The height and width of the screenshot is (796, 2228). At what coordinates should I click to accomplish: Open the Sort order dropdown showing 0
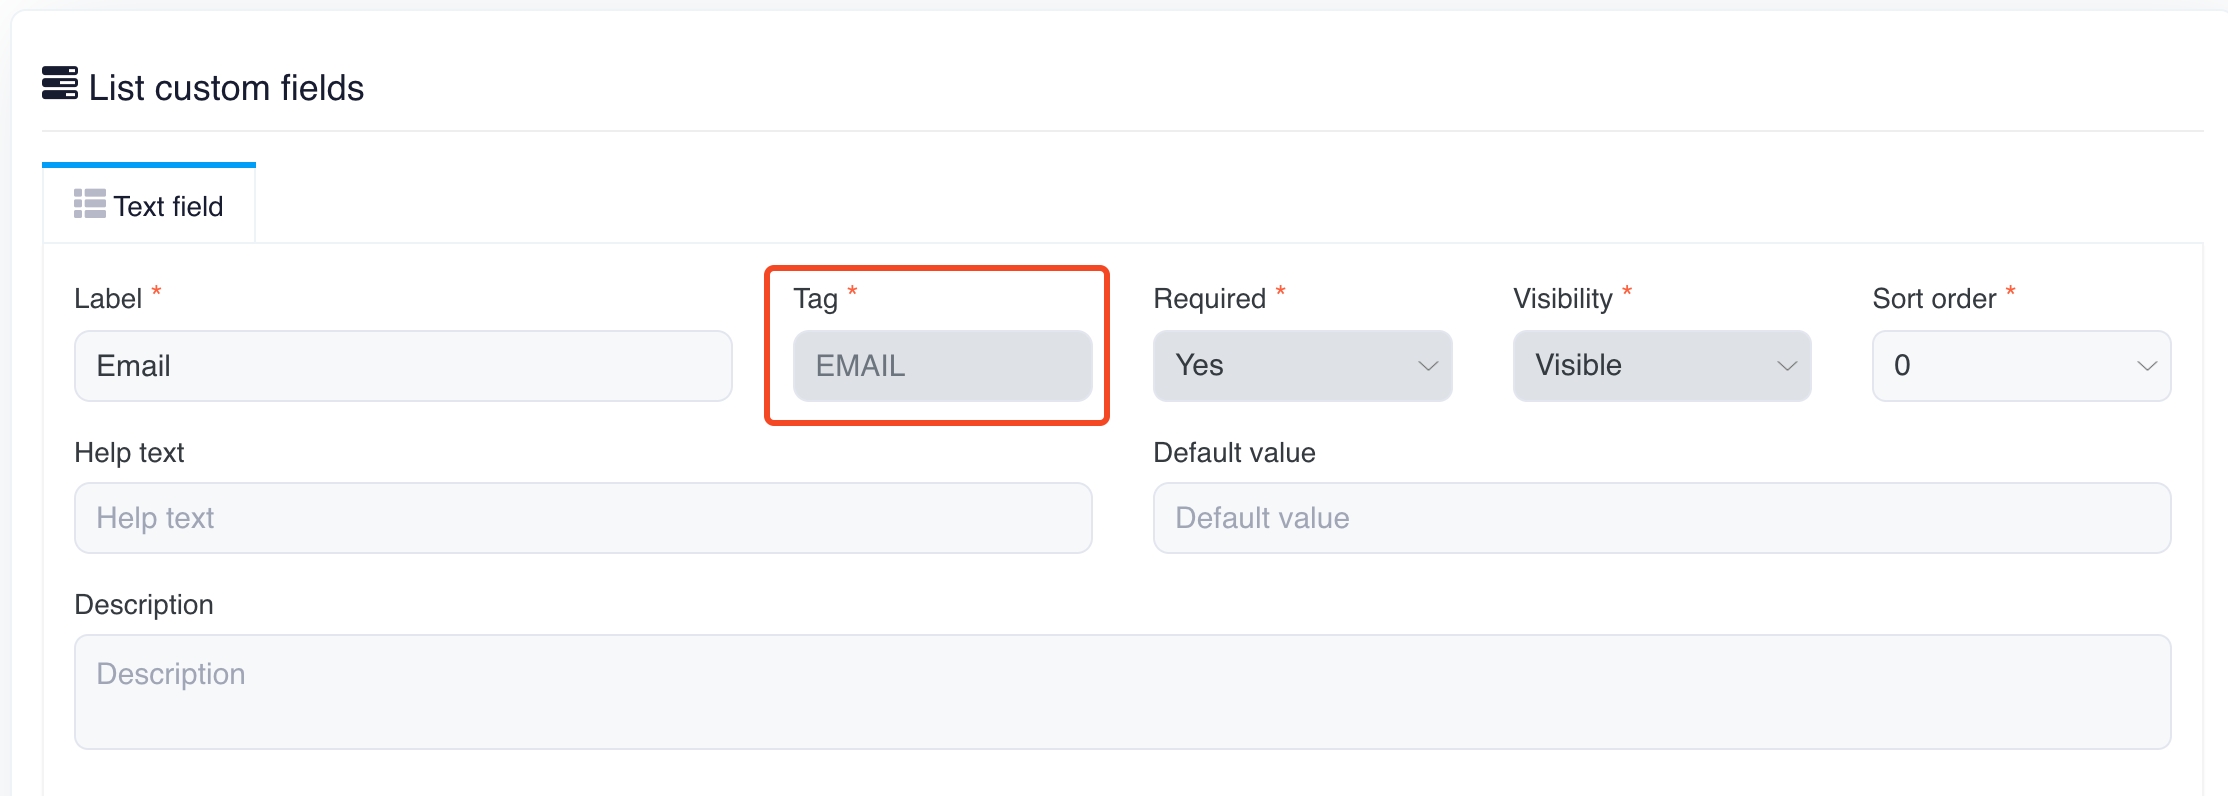2021,366
